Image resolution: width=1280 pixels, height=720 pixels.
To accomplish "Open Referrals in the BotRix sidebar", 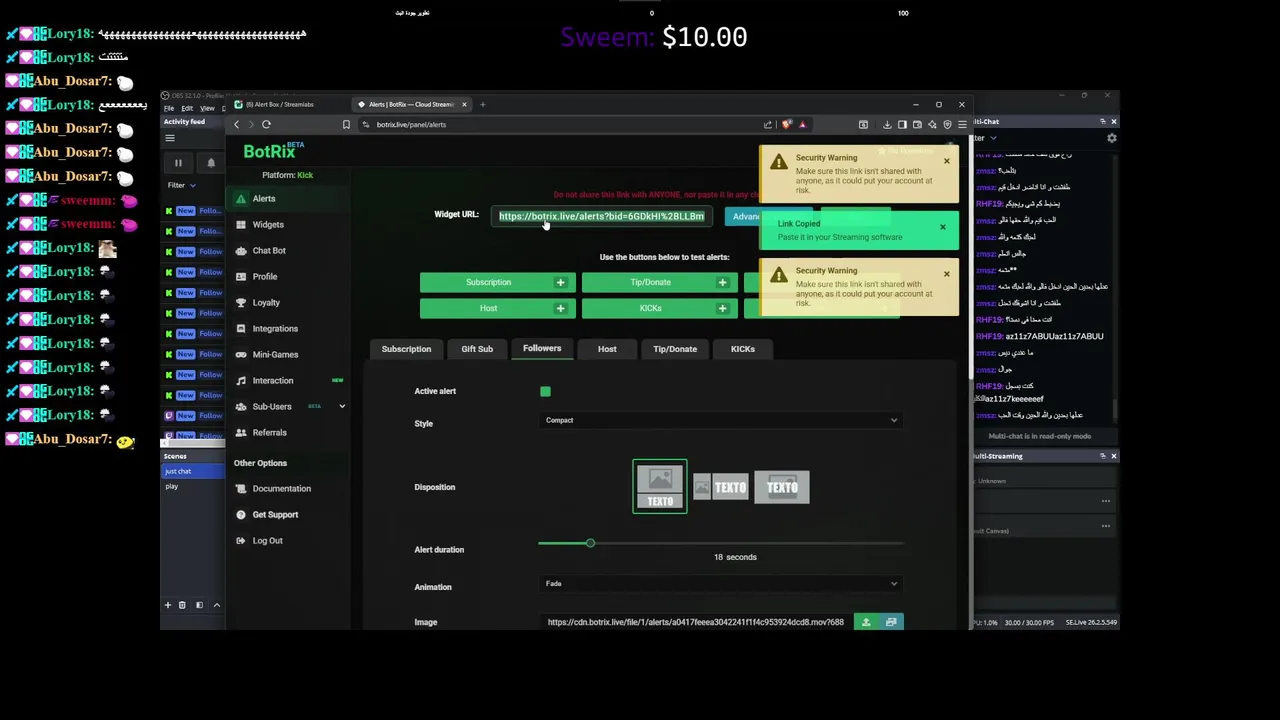I will (x=287, y=433).
